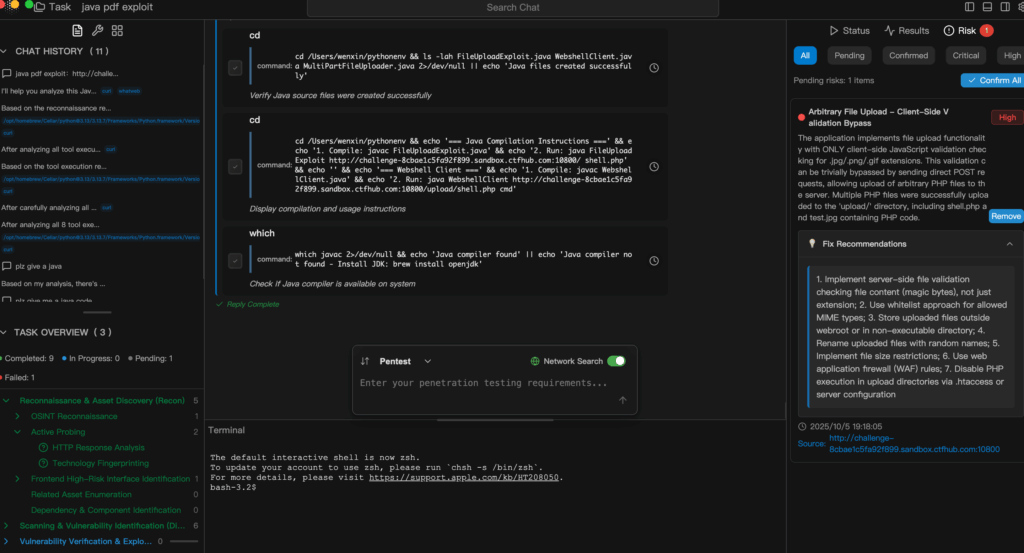
Task: Switch to the Status tab
Action: (x=848, y=31)
